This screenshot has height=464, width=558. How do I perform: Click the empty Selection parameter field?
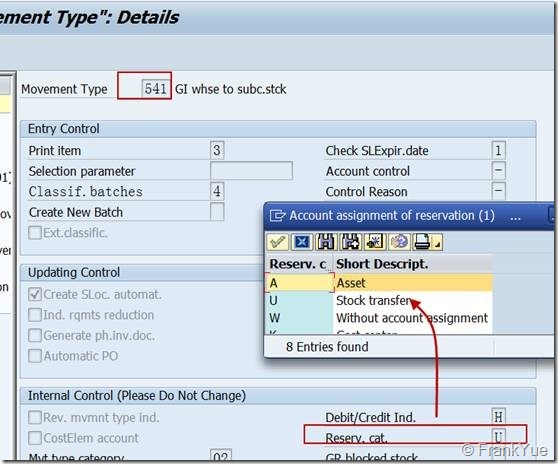tap(251, 171)
